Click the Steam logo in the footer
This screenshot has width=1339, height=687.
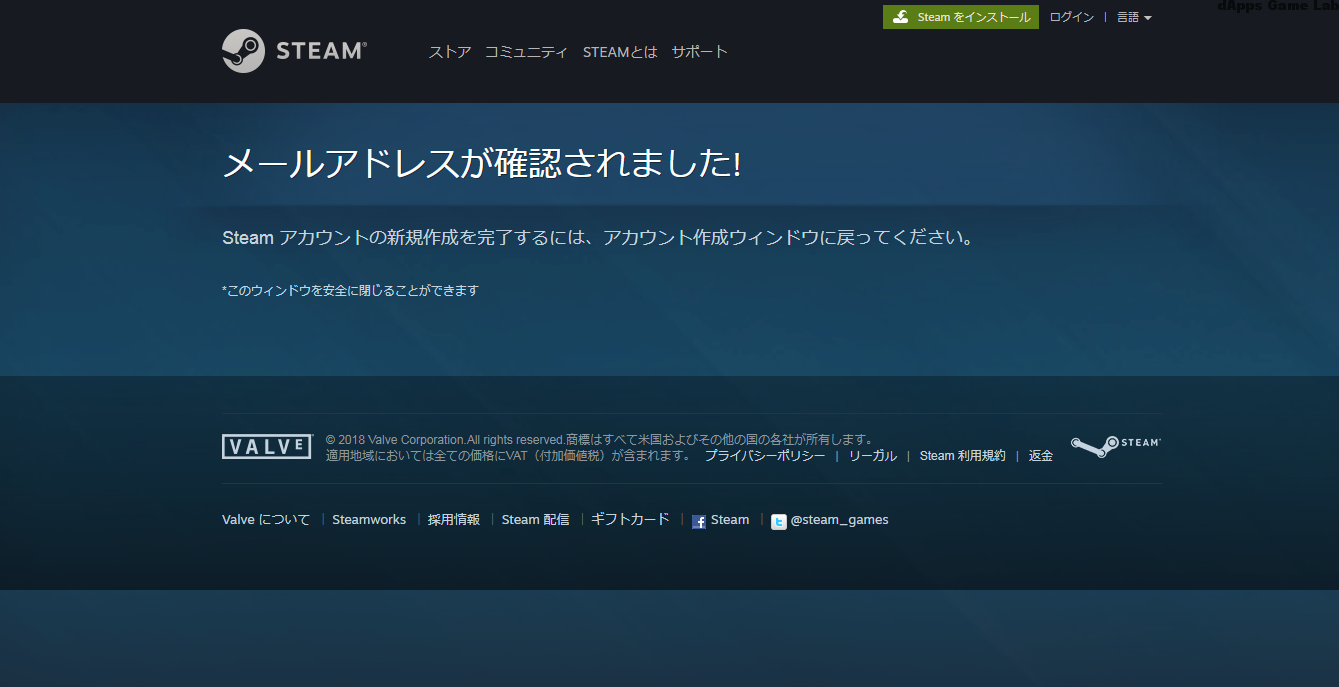[x=1116, y=446]
